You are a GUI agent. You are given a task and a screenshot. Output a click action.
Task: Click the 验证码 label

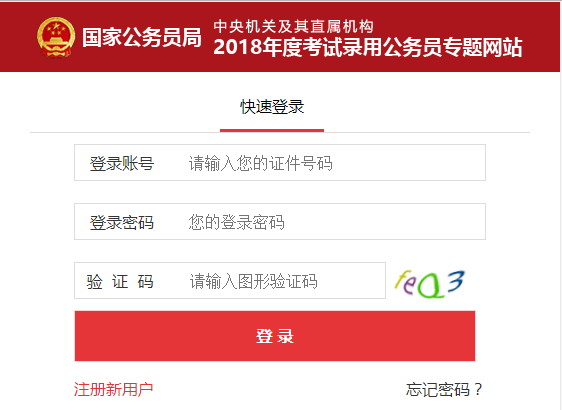[x=120, y=281]
